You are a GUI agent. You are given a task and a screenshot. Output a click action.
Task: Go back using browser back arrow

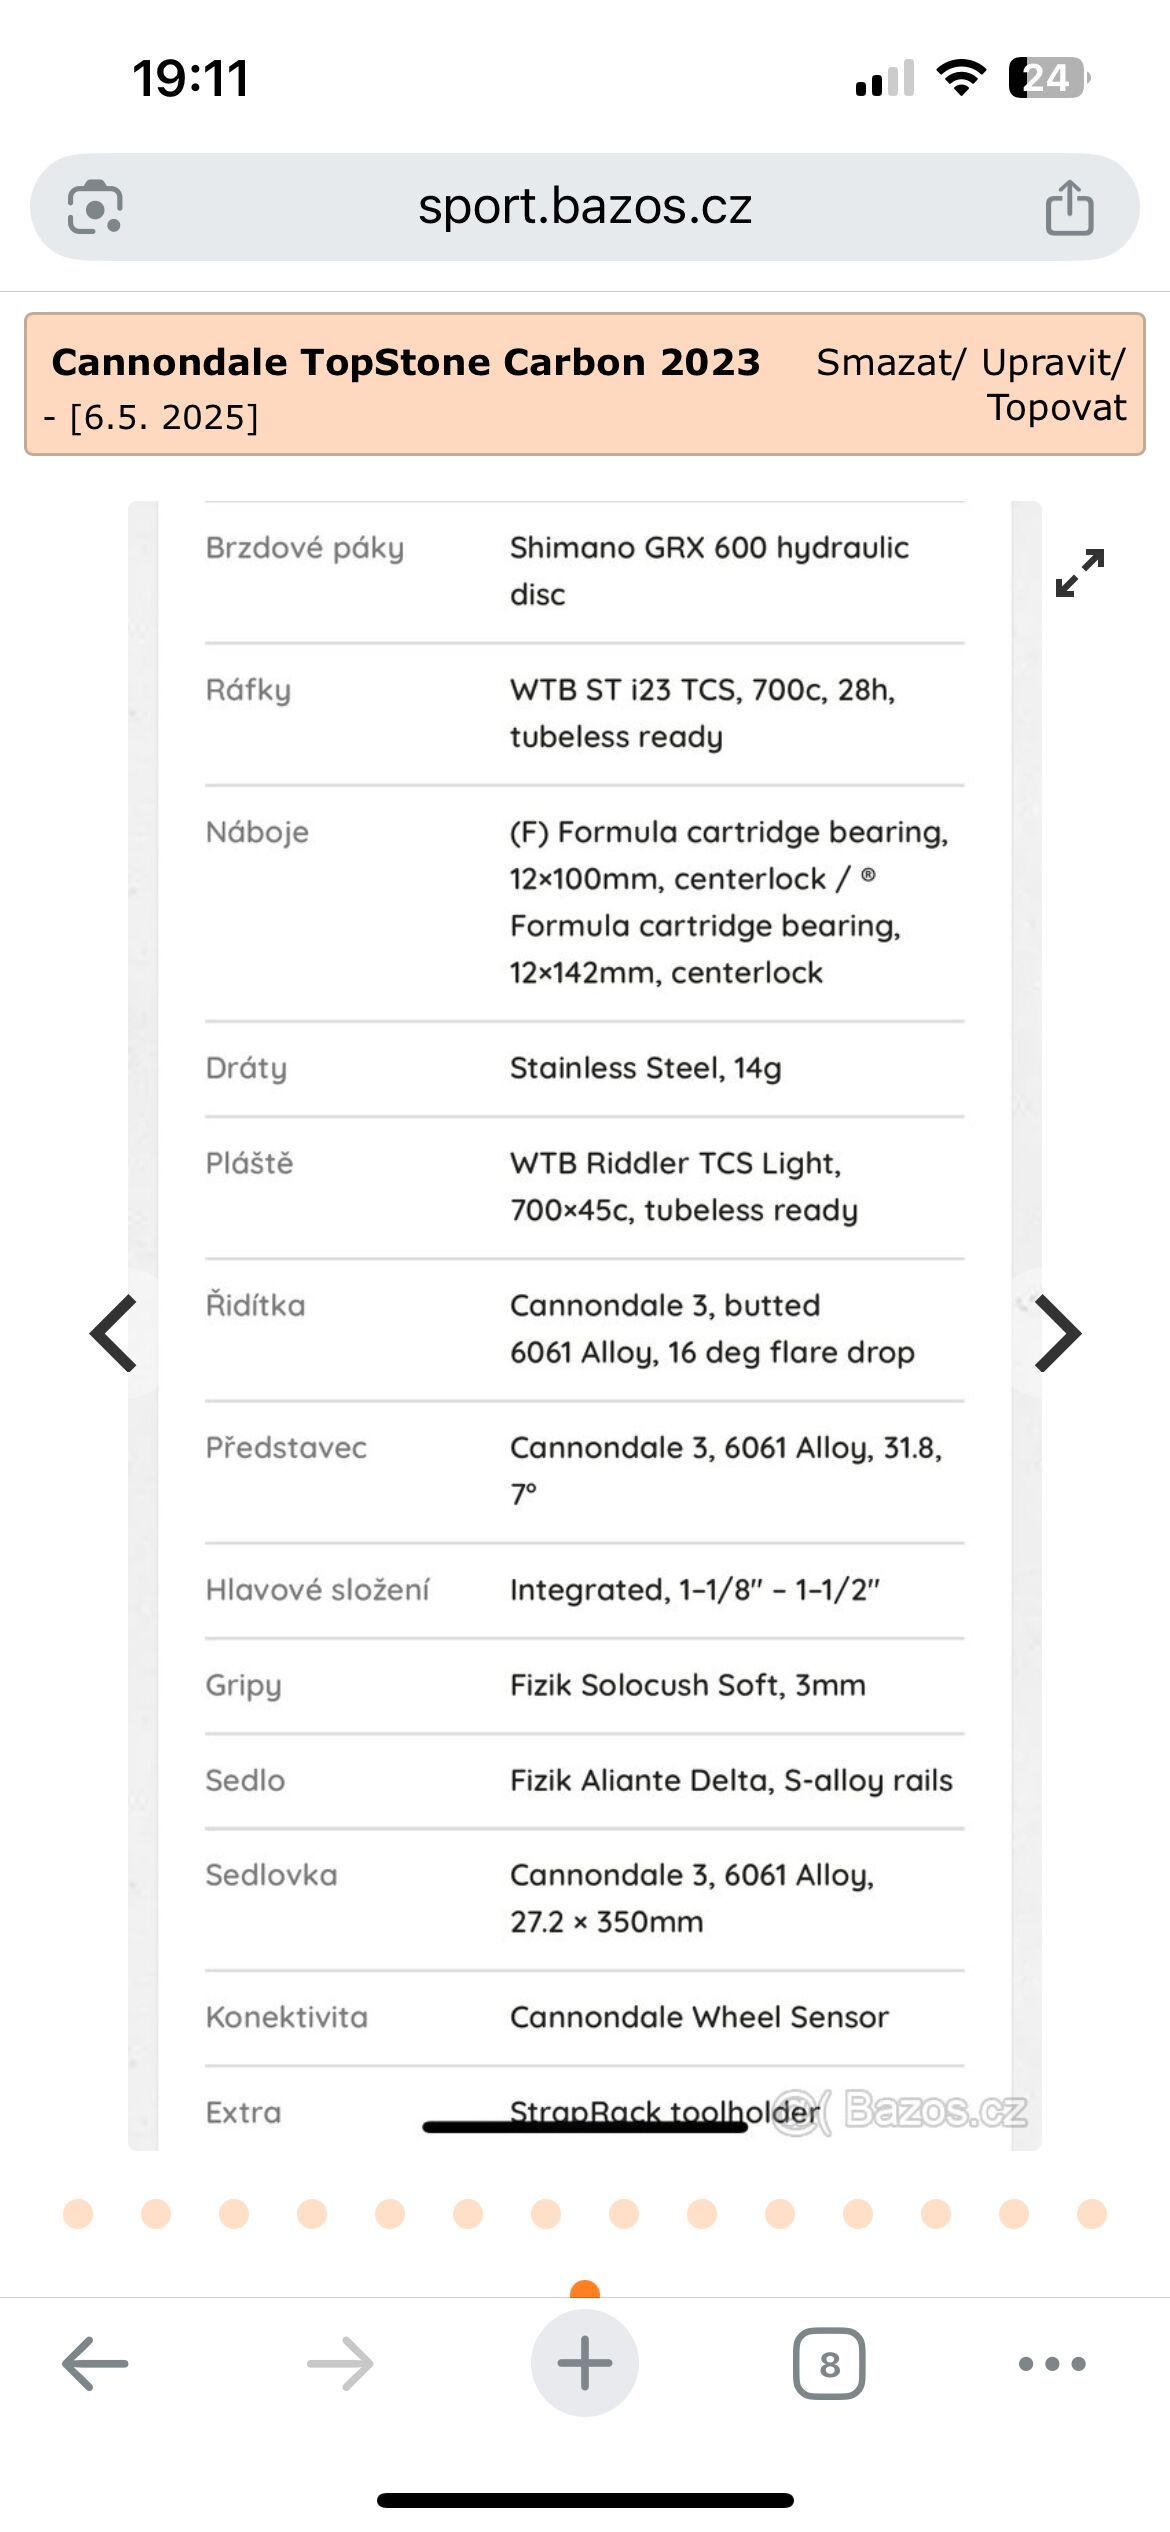[x=95, y=2364]
